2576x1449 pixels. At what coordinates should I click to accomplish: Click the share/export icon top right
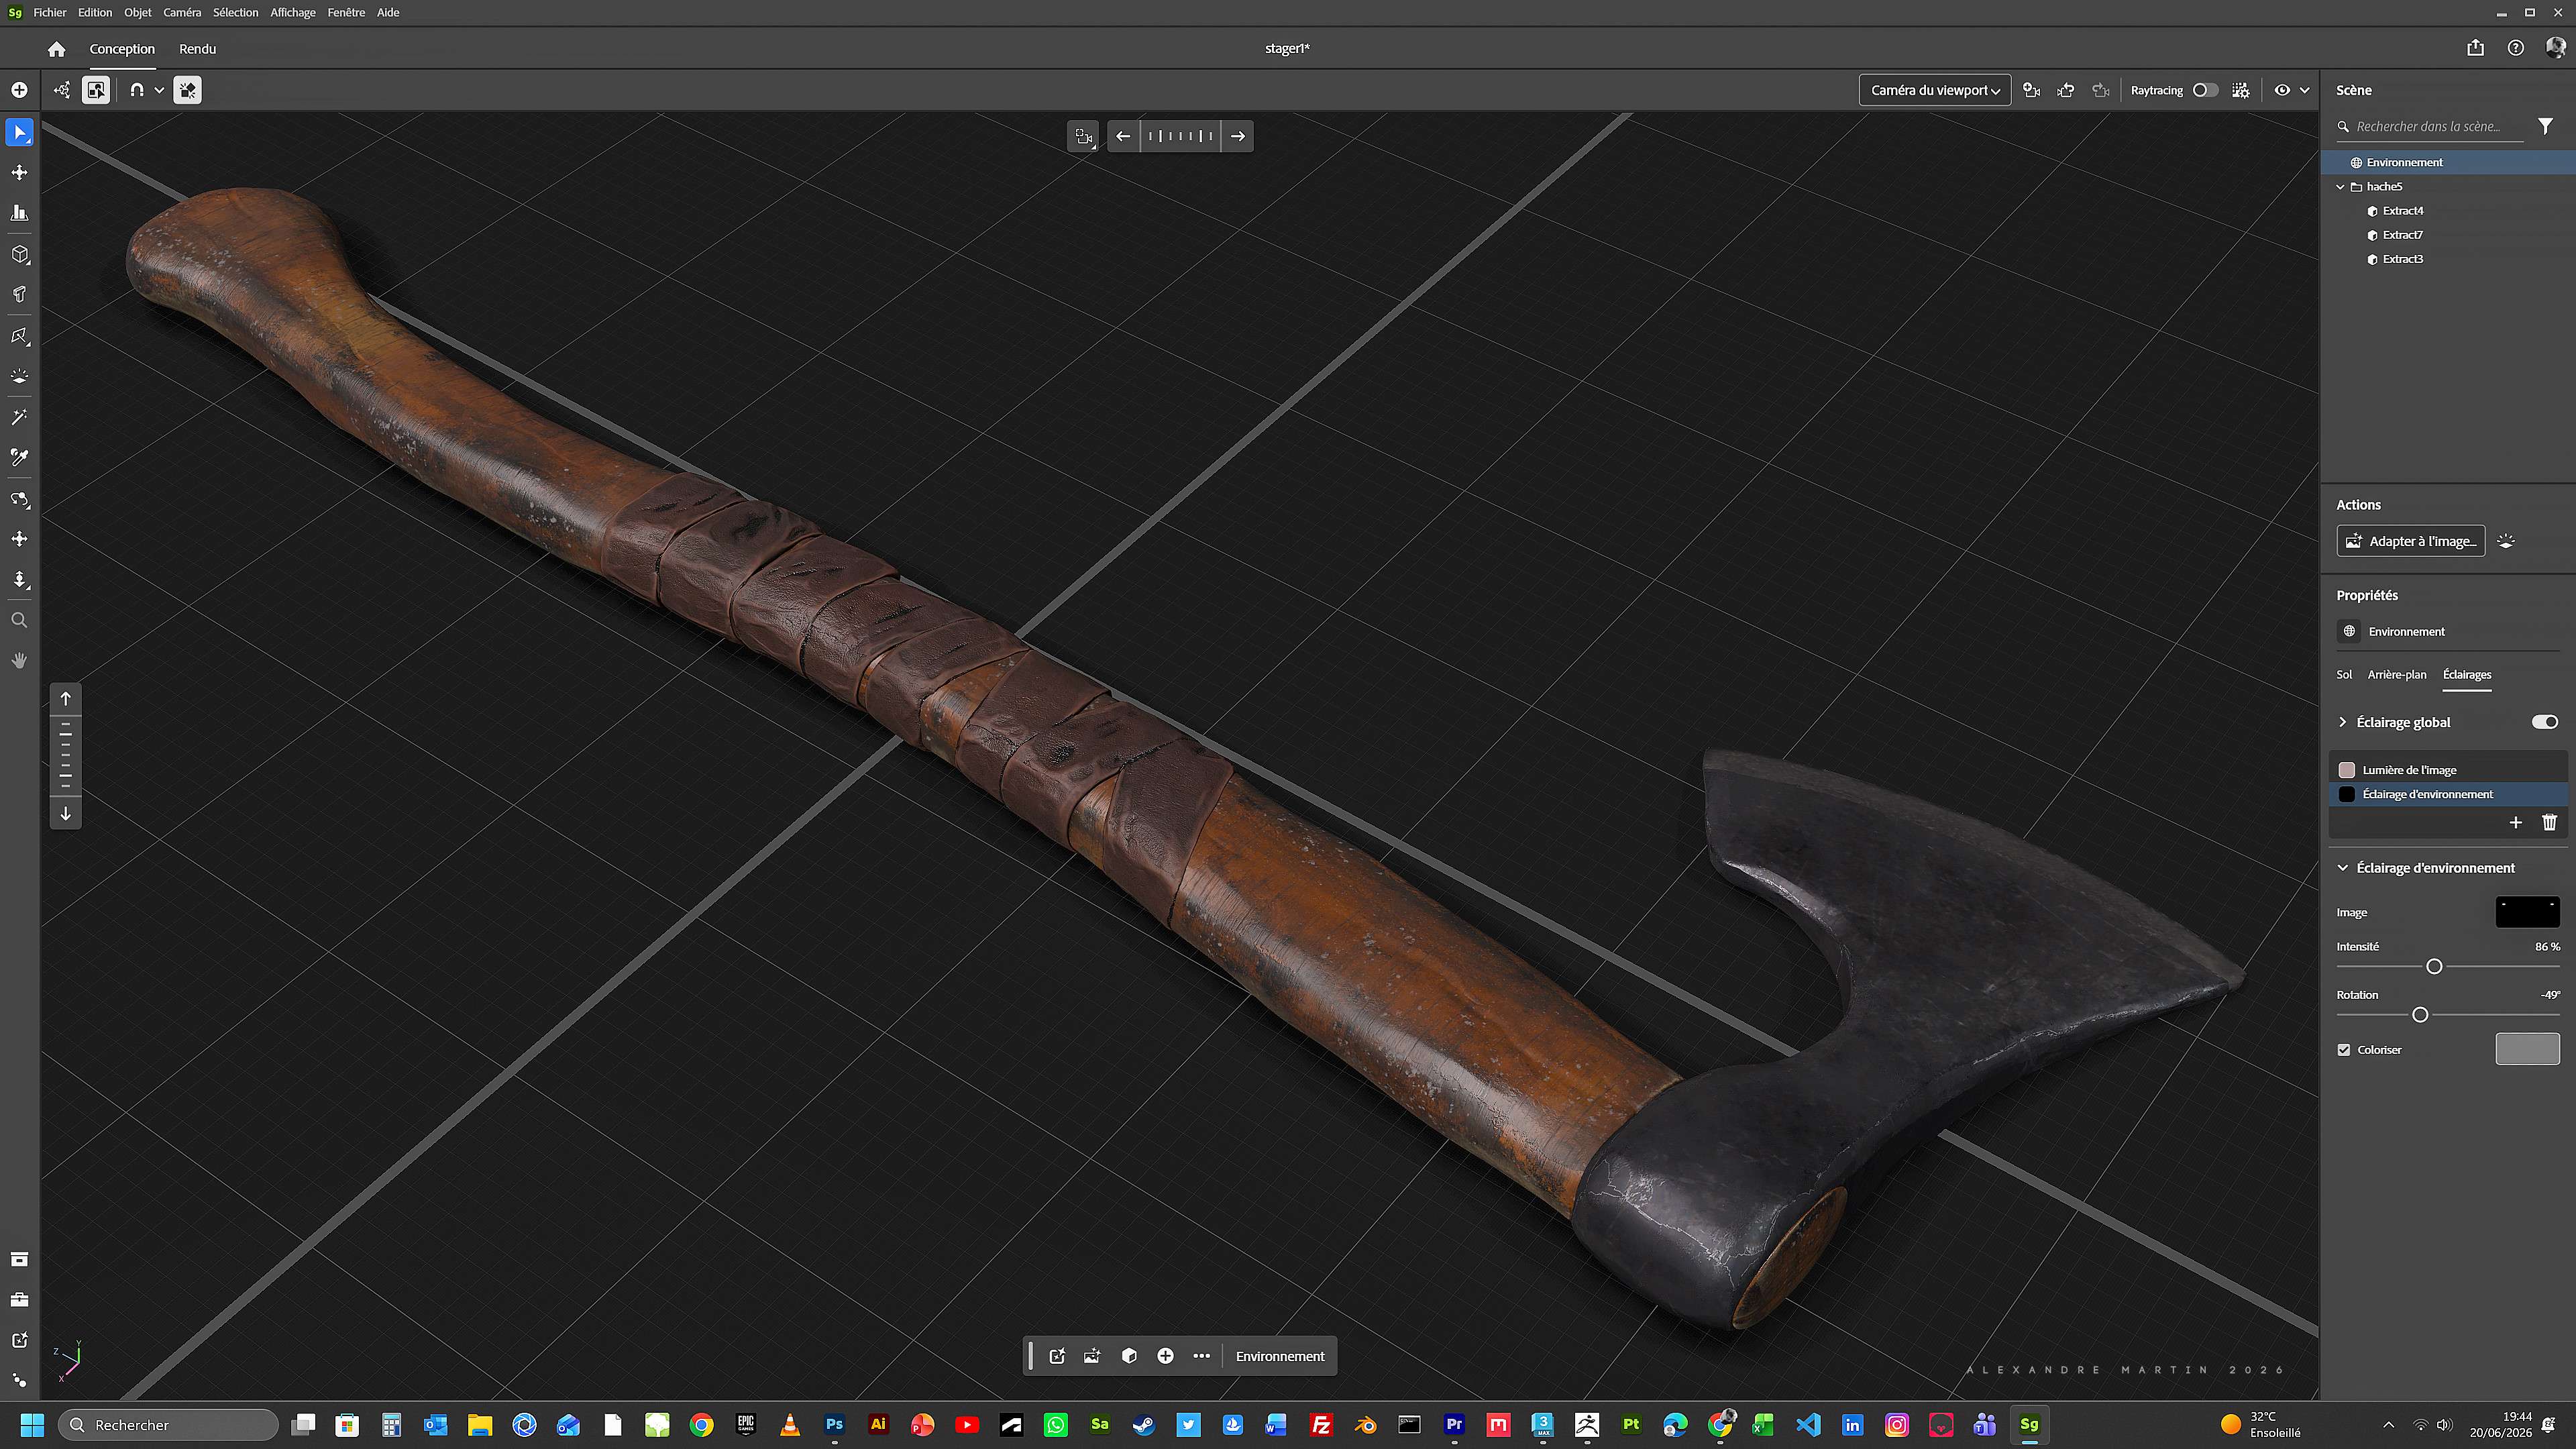(x=2475, y=48)
